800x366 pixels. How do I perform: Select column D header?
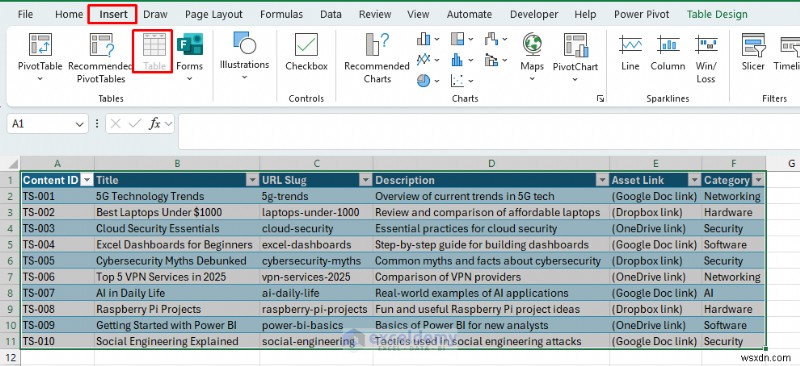(491, 163)
